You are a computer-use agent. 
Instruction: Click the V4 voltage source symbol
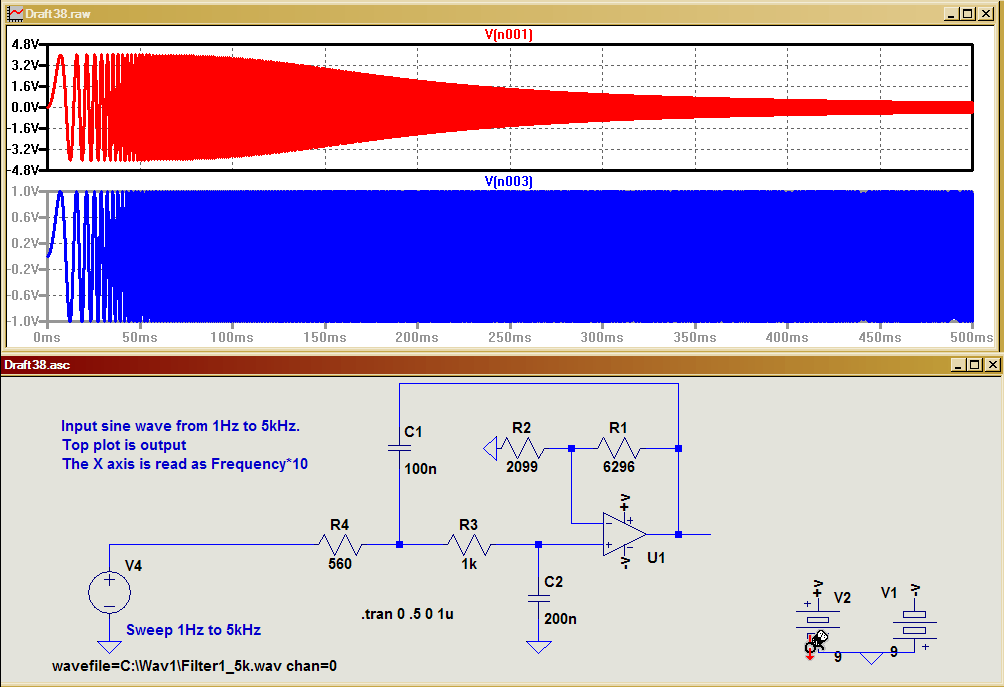[x=109, y=592]
